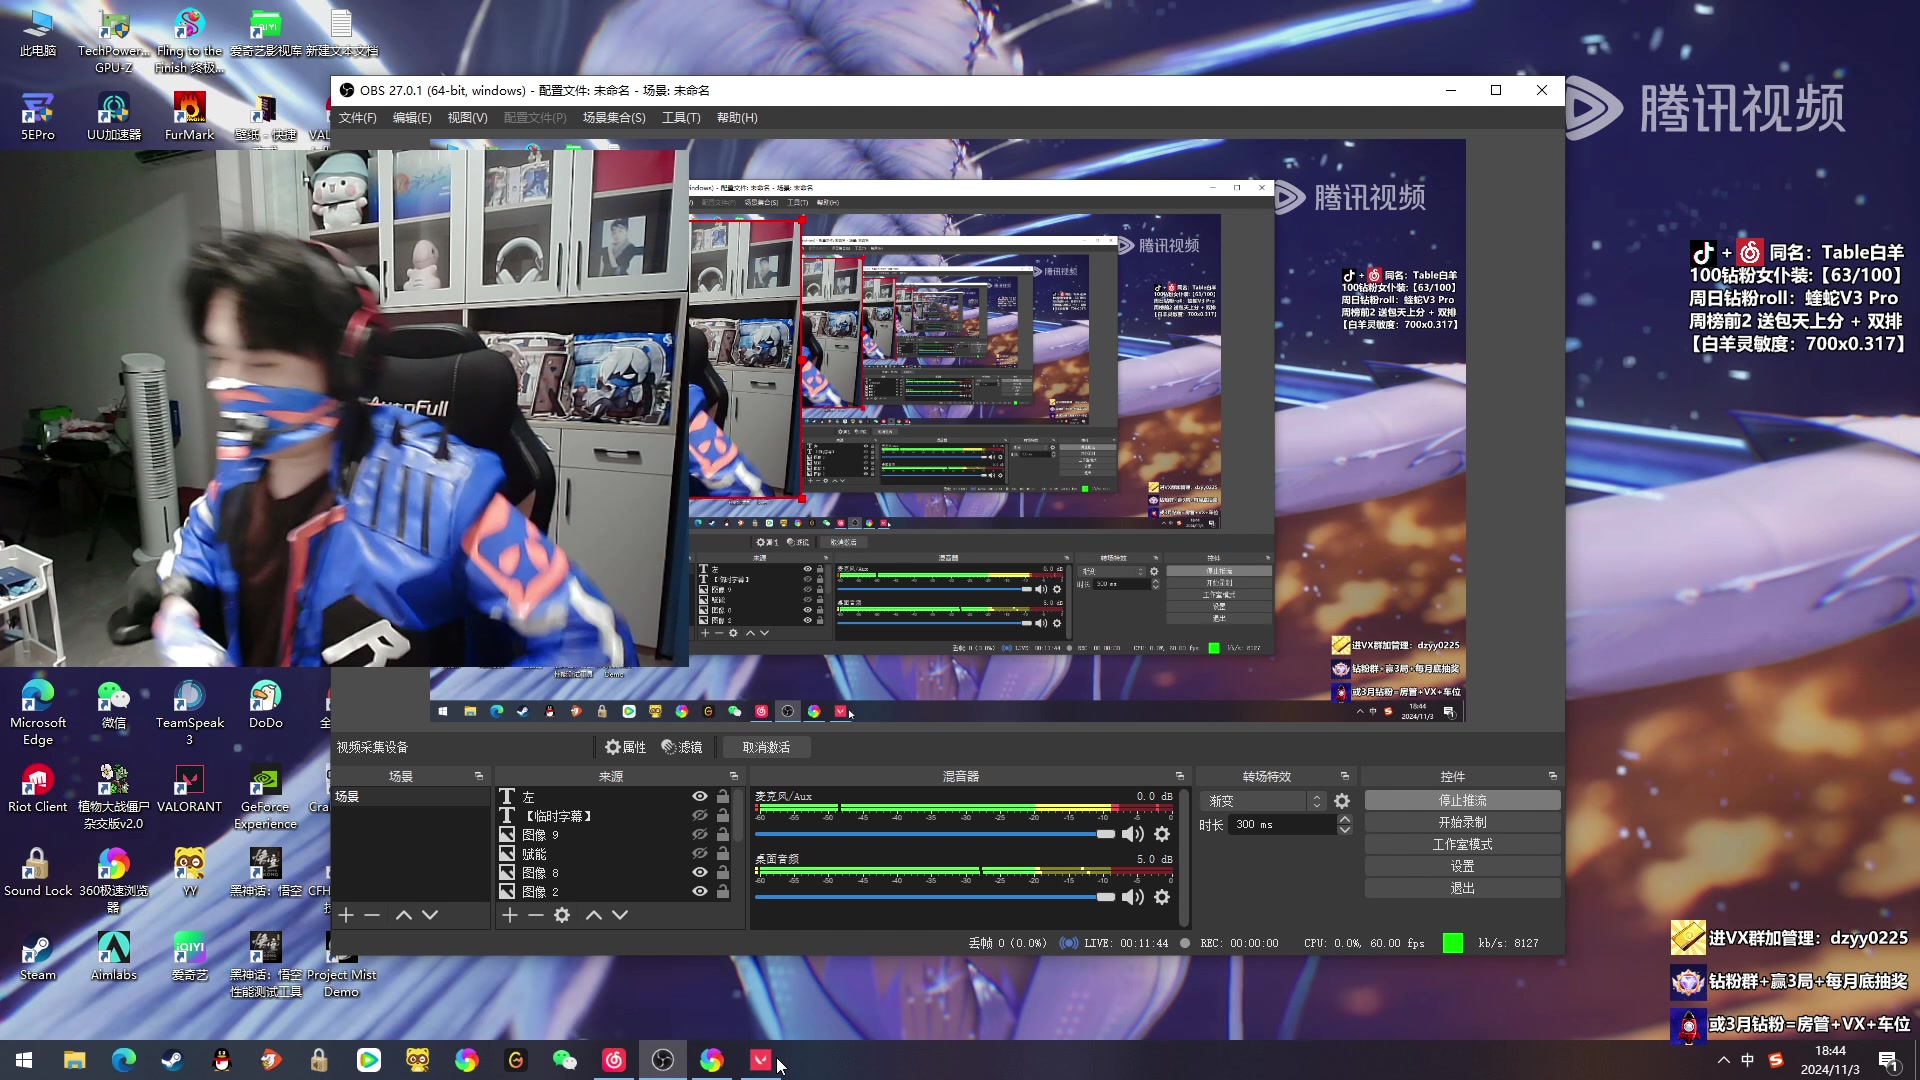Undock the 来源 panel
1920x1080 pixels.
[x=734, y=777]
